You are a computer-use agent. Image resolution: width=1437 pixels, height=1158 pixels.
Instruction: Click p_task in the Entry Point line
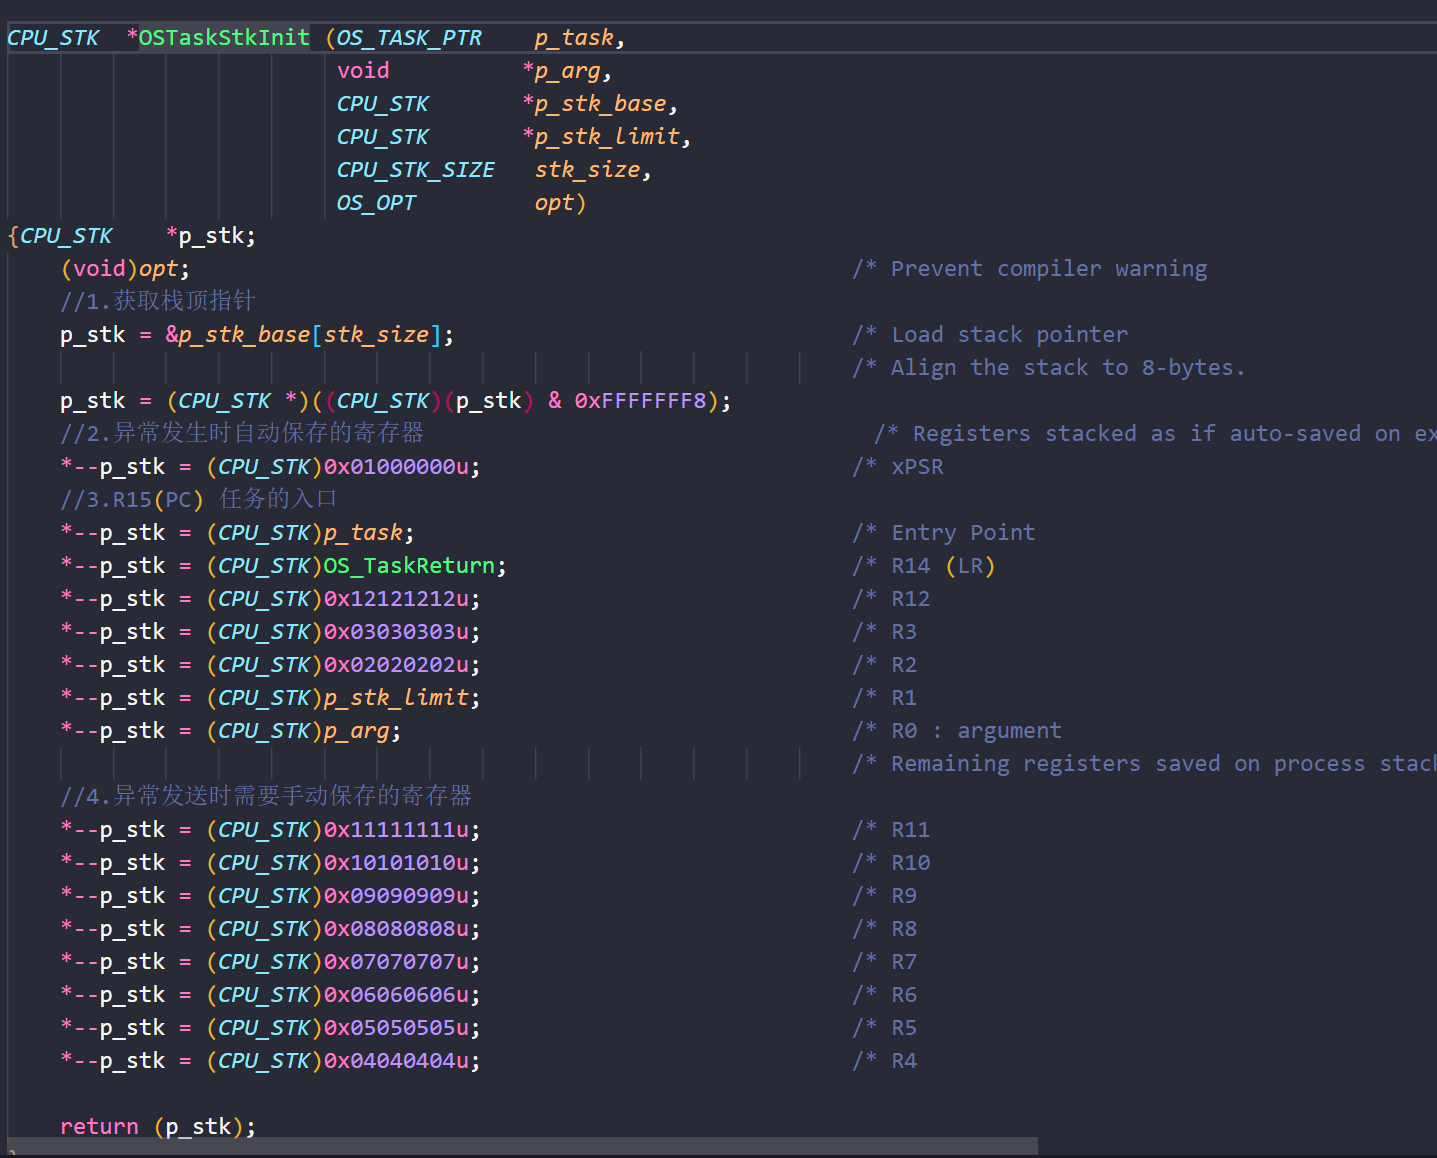tap(363, 533)
